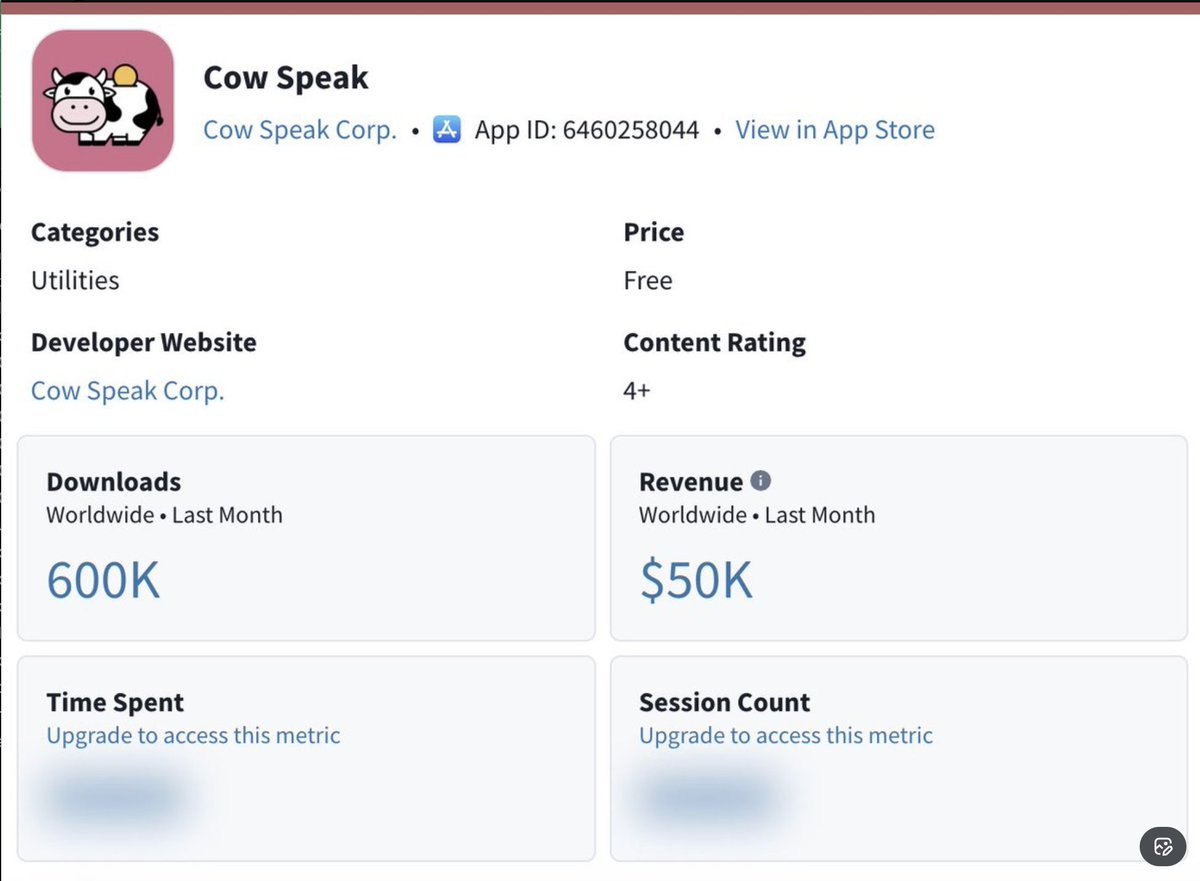The image size is (1200, 881).
Task: Click blurred Session Count metric value
Action: [x=710, y=797]
